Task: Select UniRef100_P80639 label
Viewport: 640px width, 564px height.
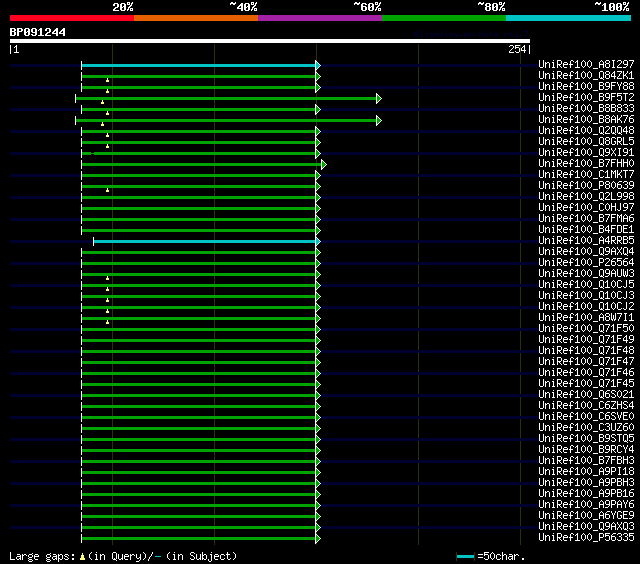Action: 586,186
